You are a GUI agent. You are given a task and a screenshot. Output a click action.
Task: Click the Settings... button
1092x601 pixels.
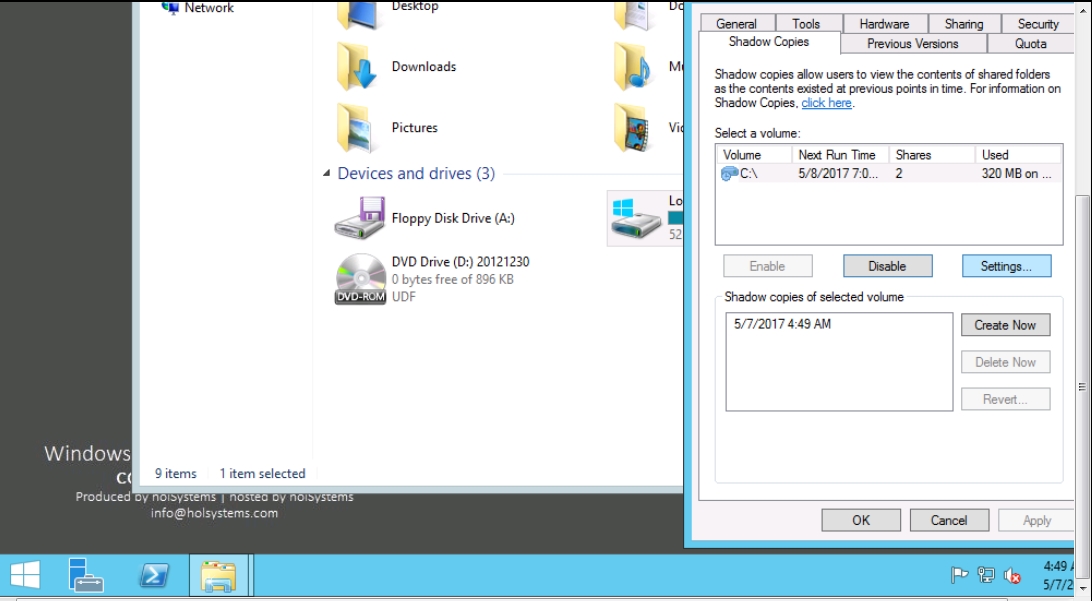click(1006, 266)
